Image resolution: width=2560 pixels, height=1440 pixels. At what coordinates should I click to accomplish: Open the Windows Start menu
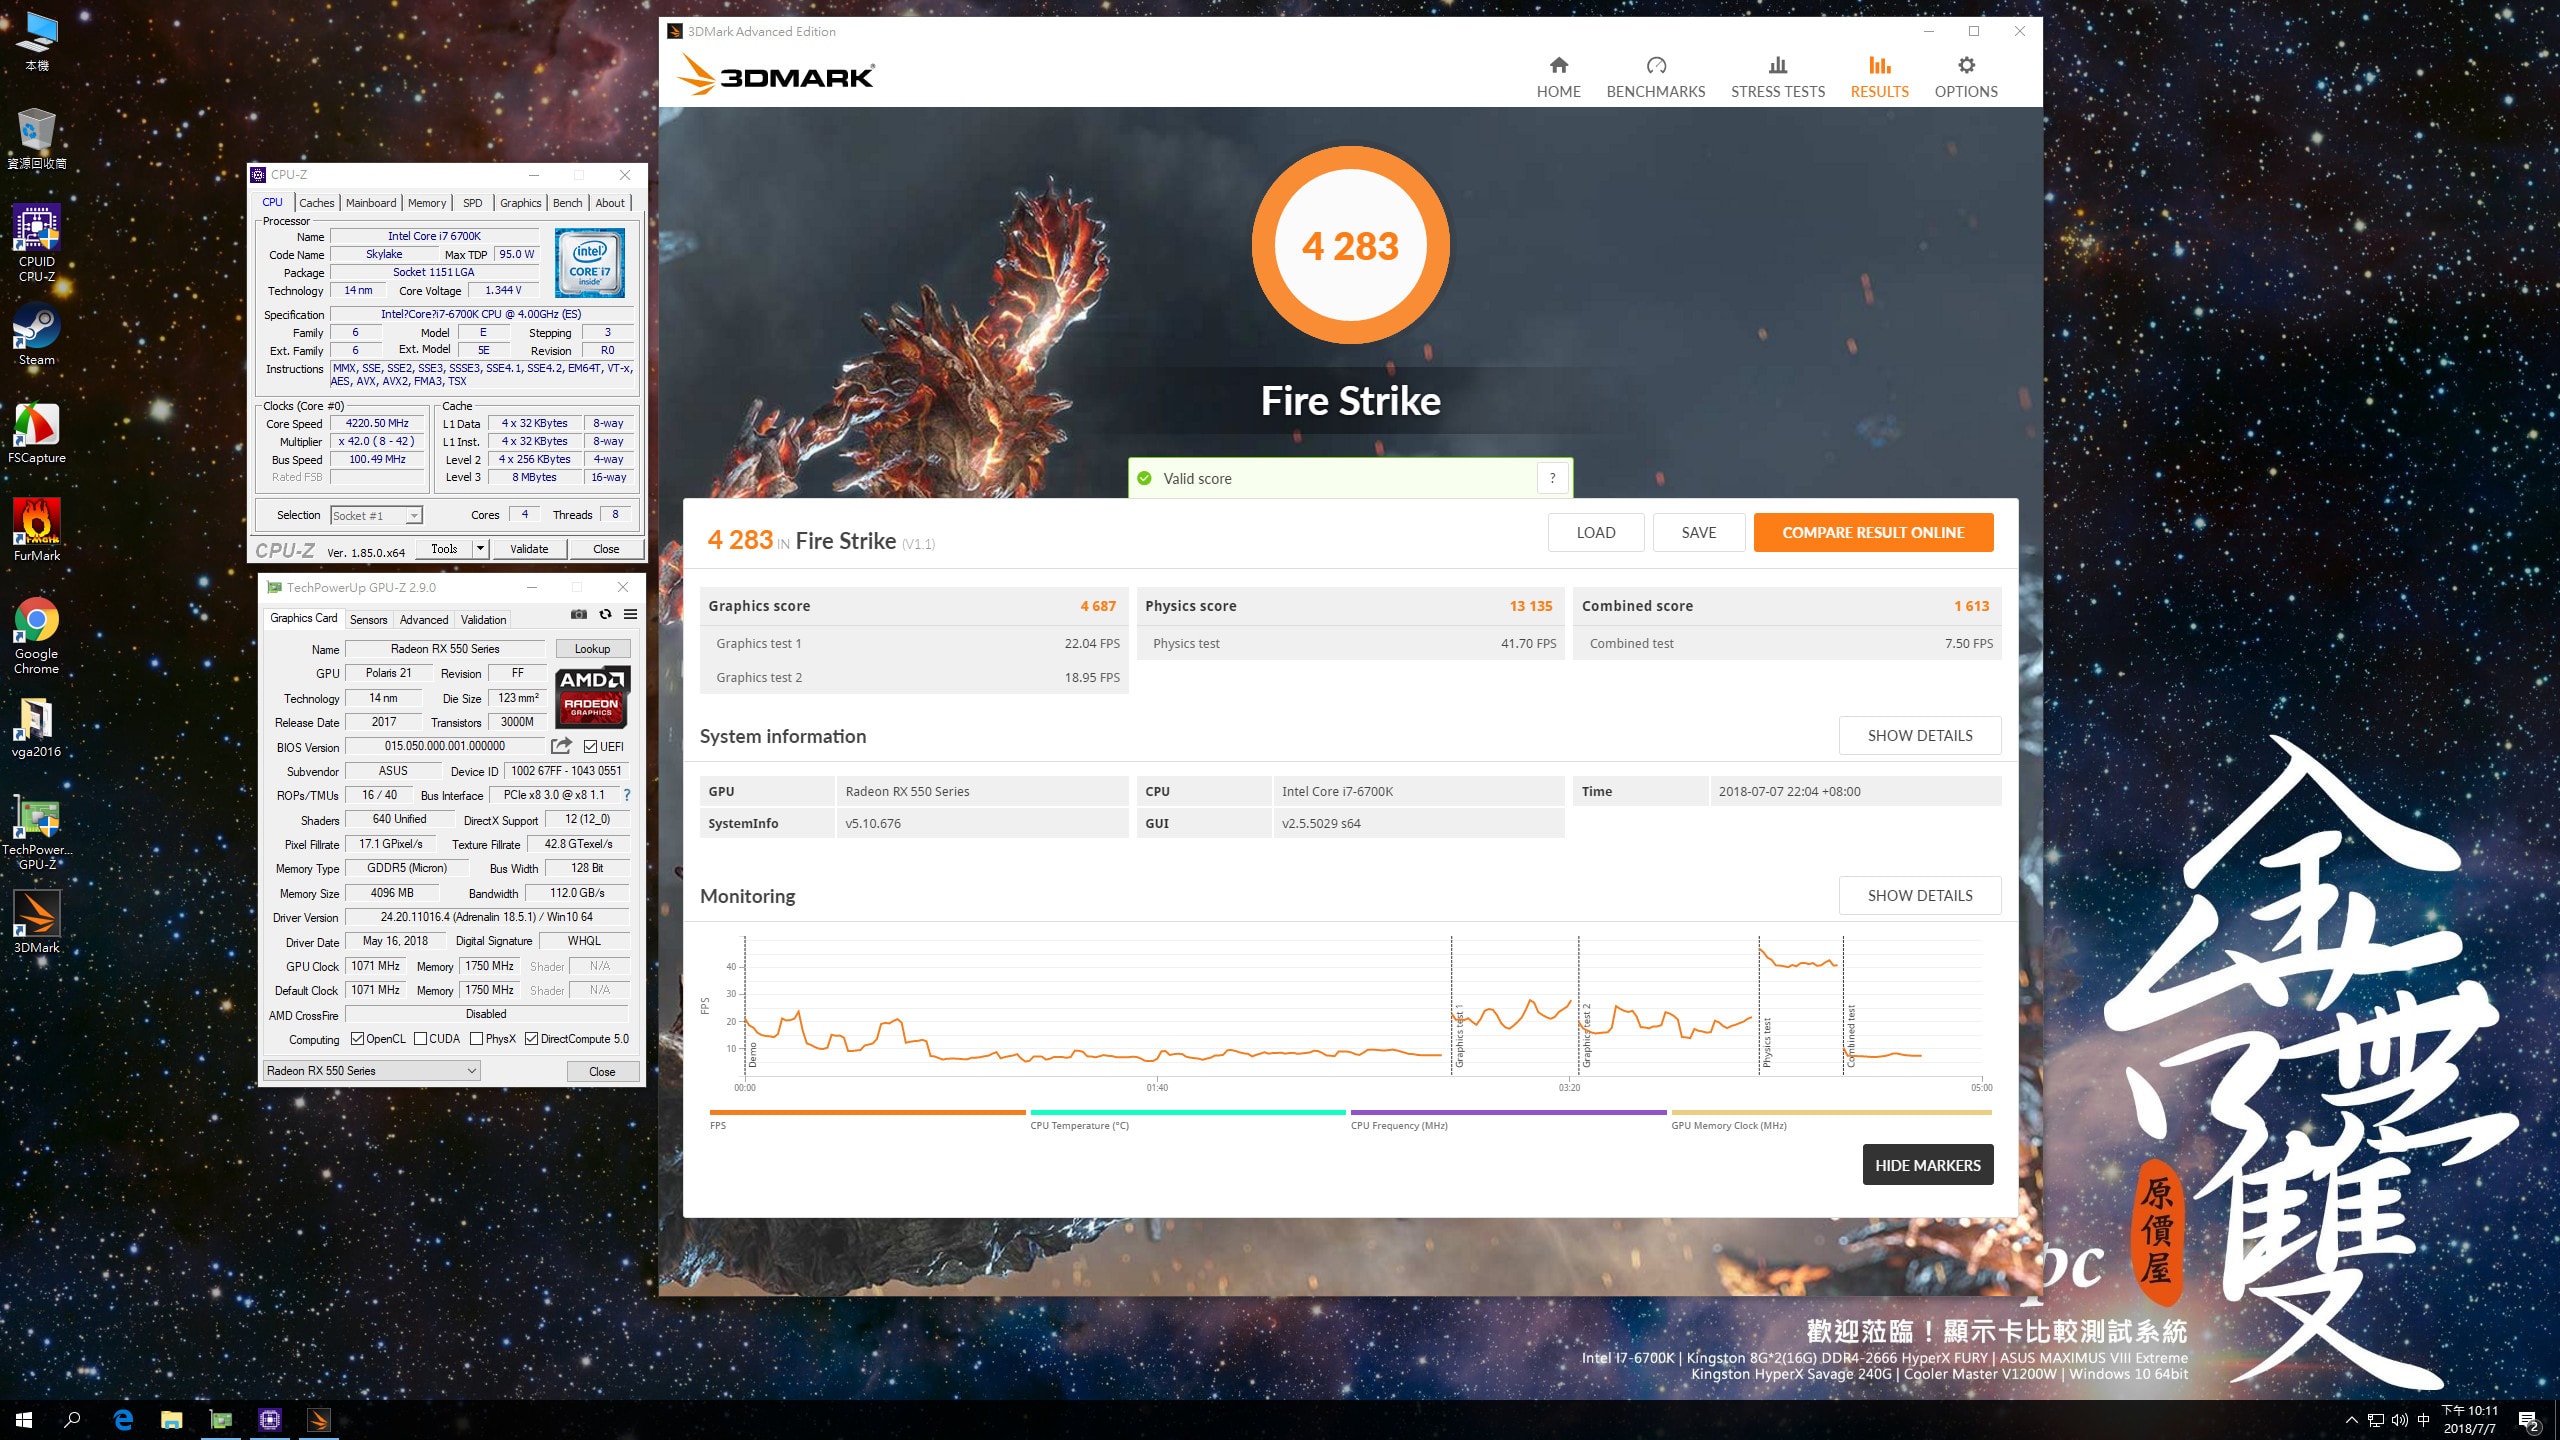click(x=24, y=1420)
